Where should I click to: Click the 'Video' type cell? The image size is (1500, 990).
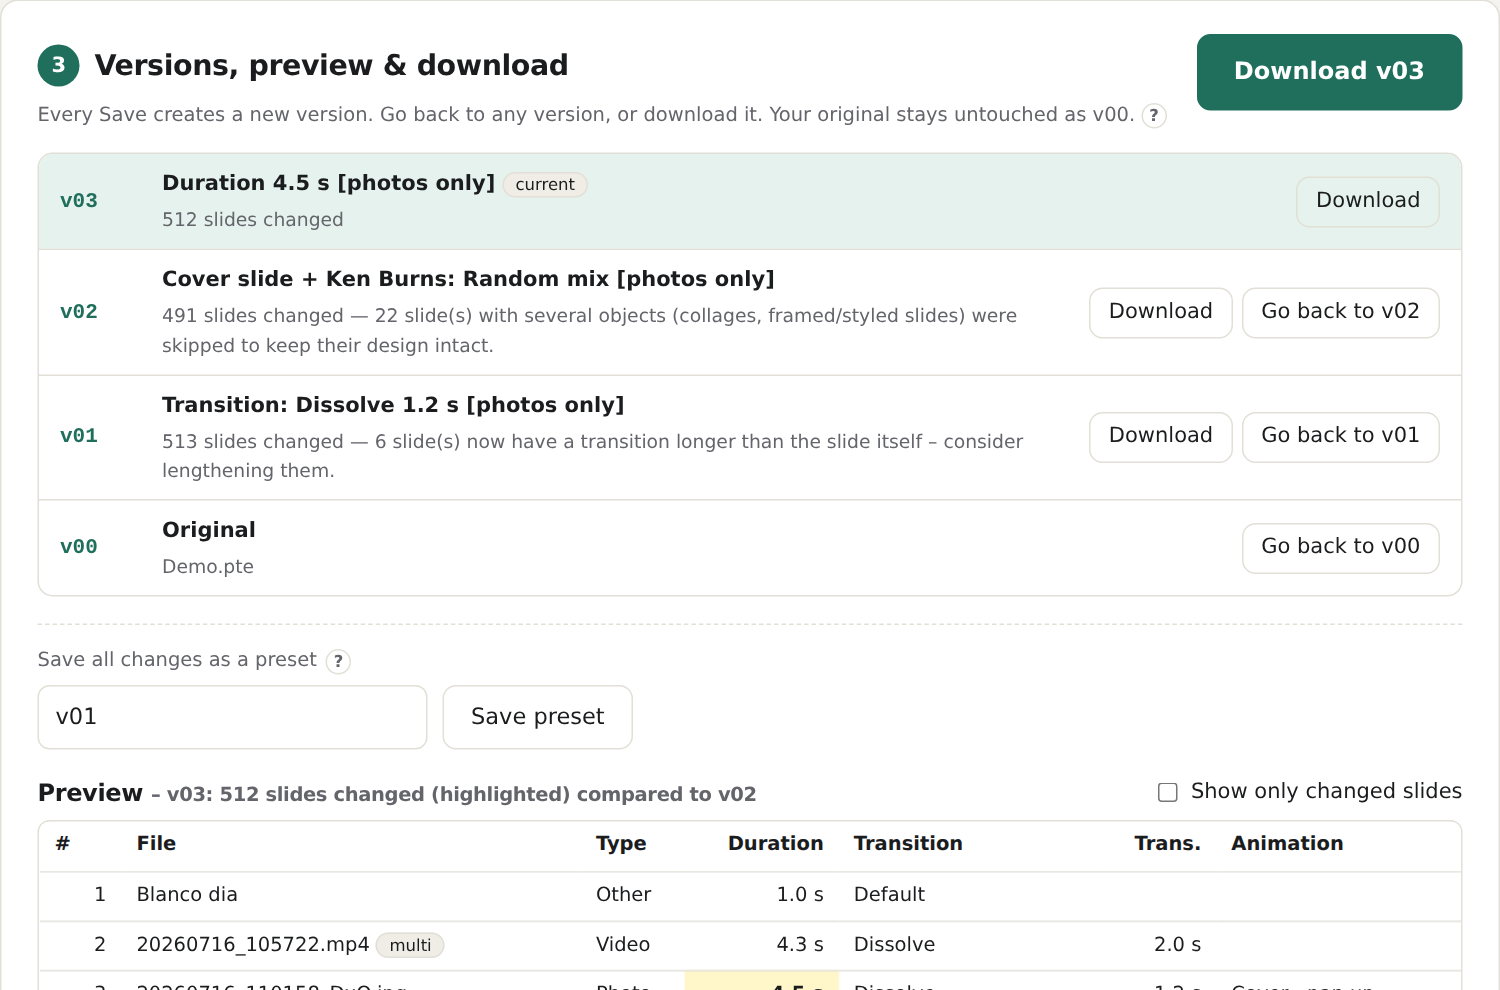point(623,945)
